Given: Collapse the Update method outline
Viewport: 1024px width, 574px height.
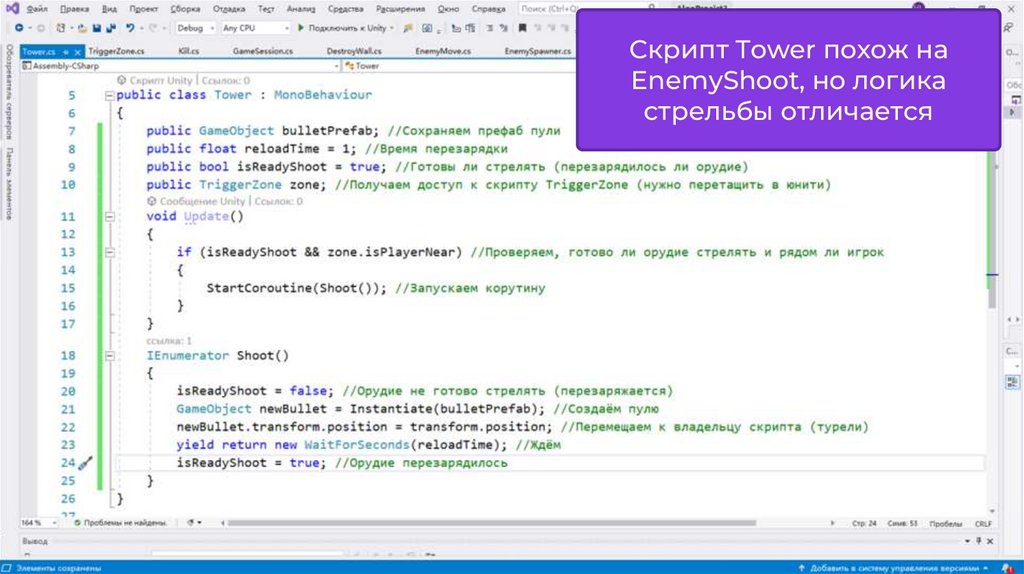Looking at the screenshot, I should tap(109, 217).
